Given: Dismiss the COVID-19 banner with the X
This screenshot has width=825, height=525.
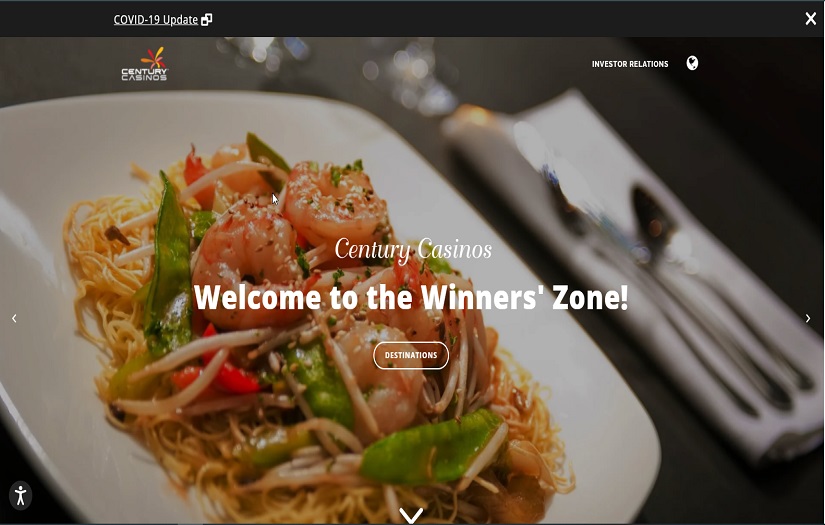Looking at the screenshot, I should pyautogui.click(x=810, y=18).
